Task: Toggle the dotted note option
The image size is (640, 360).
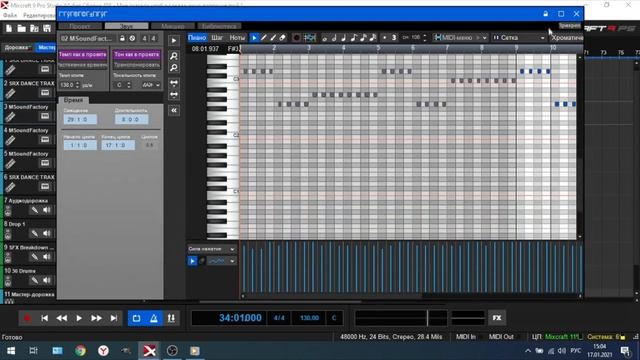Action: 385,38
